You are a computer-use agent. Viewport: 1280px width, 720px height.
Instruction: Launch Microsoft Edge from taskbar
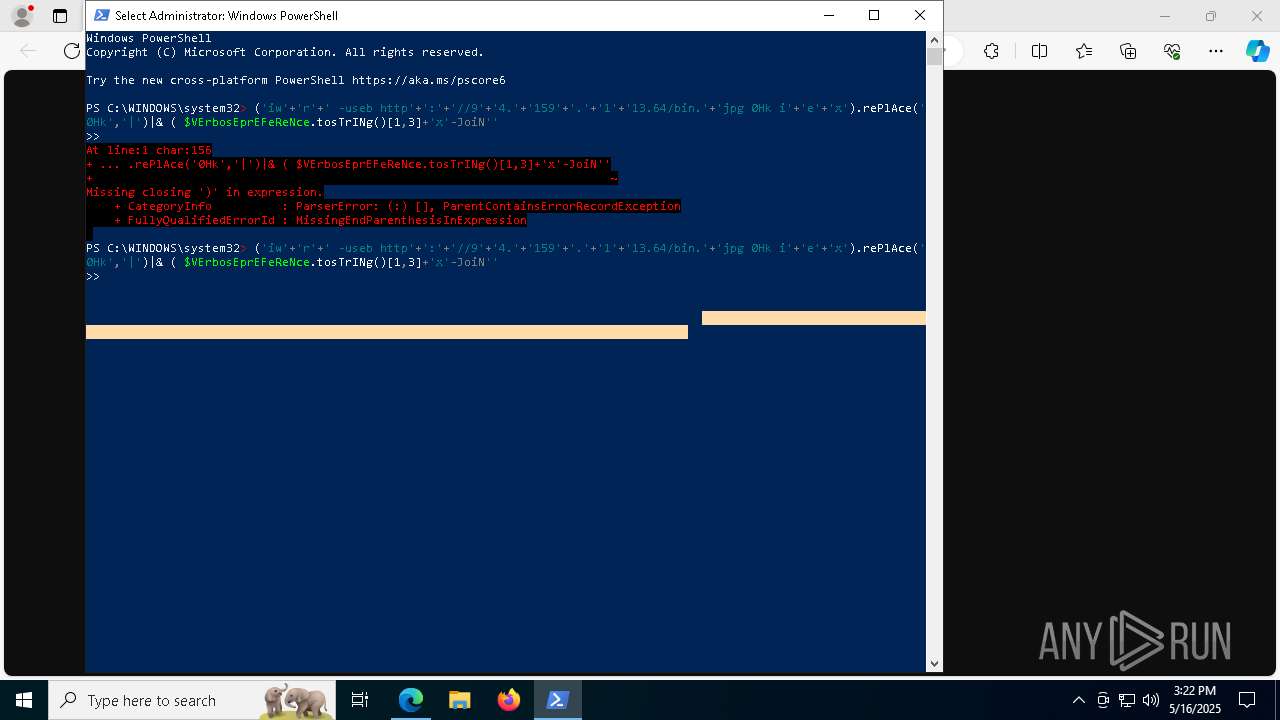pos(411,700)
